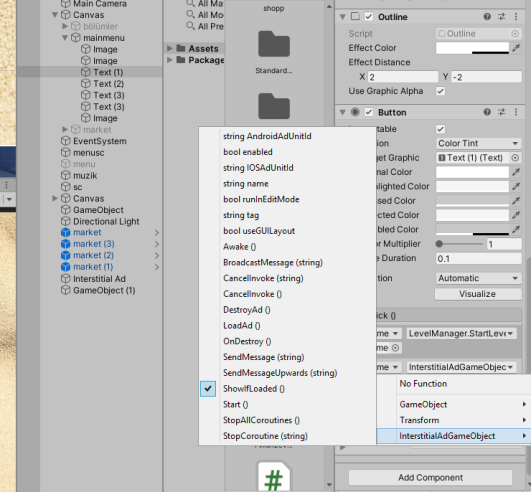Open object picker for Target Graphic field
The image size is (531, 492).
(x=515, y=158)
